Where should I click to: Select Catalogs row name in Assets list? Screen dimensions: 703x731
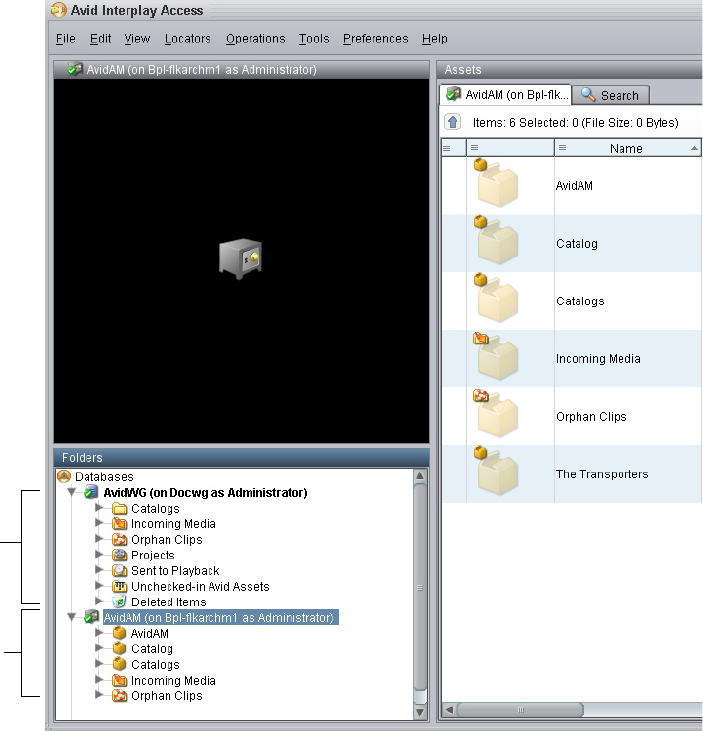pyautogui.click(x=580, y=301)
